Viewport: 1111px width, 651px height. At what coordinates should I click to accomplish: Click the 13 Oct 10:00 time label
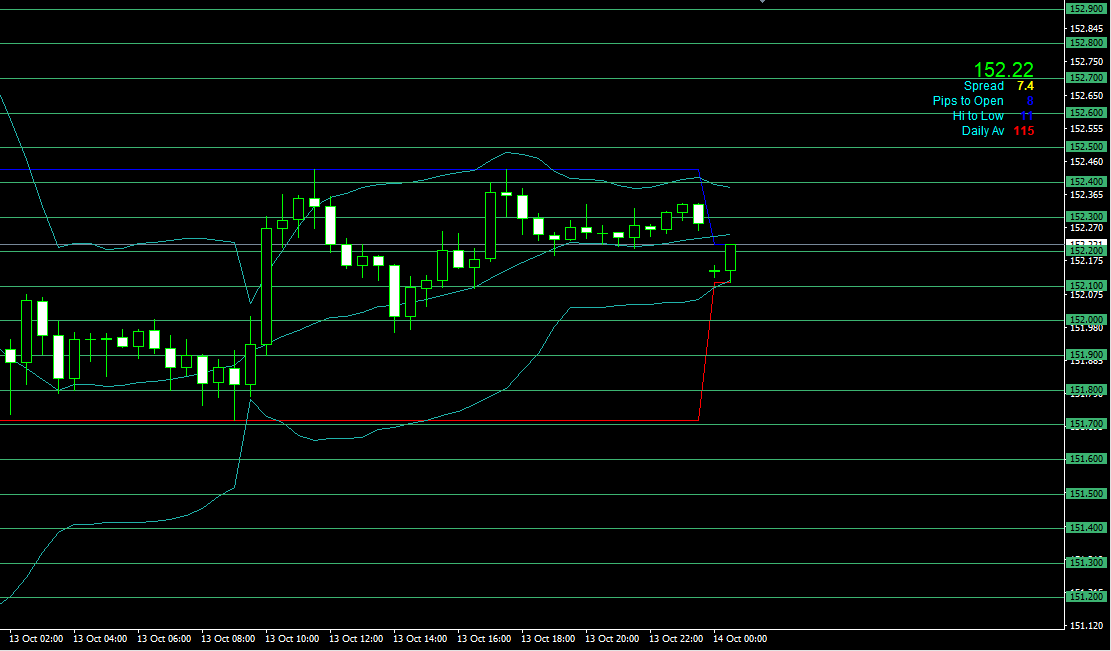292,638
